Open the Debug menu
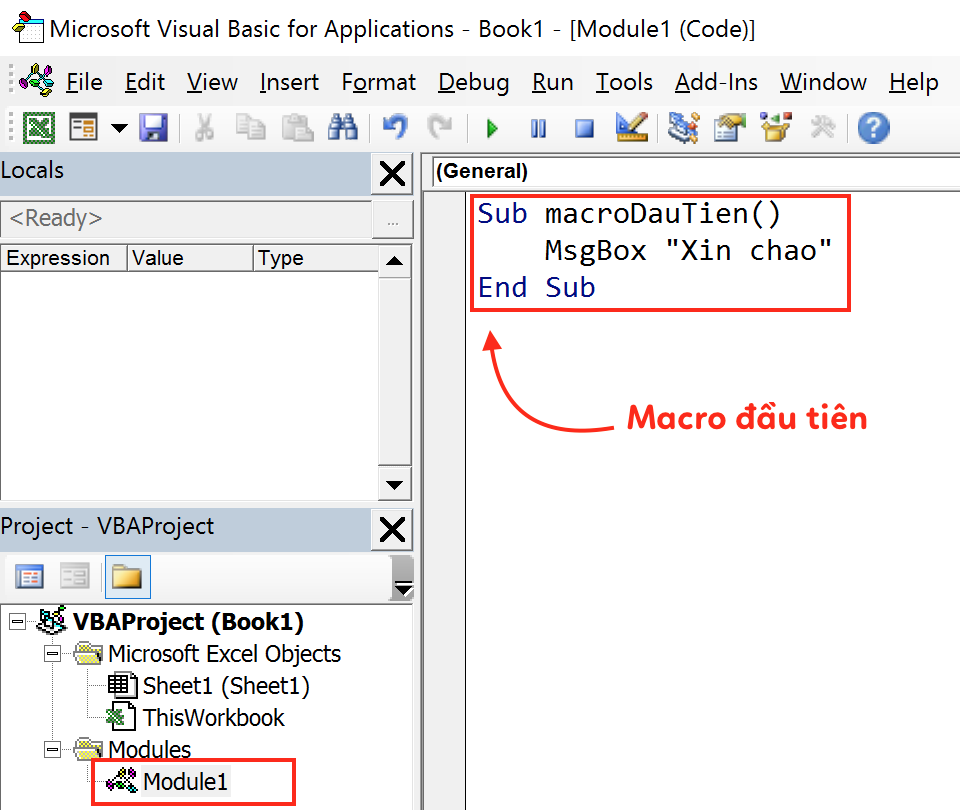This screenshot has height=810, width=960. (x=473, y=82)
